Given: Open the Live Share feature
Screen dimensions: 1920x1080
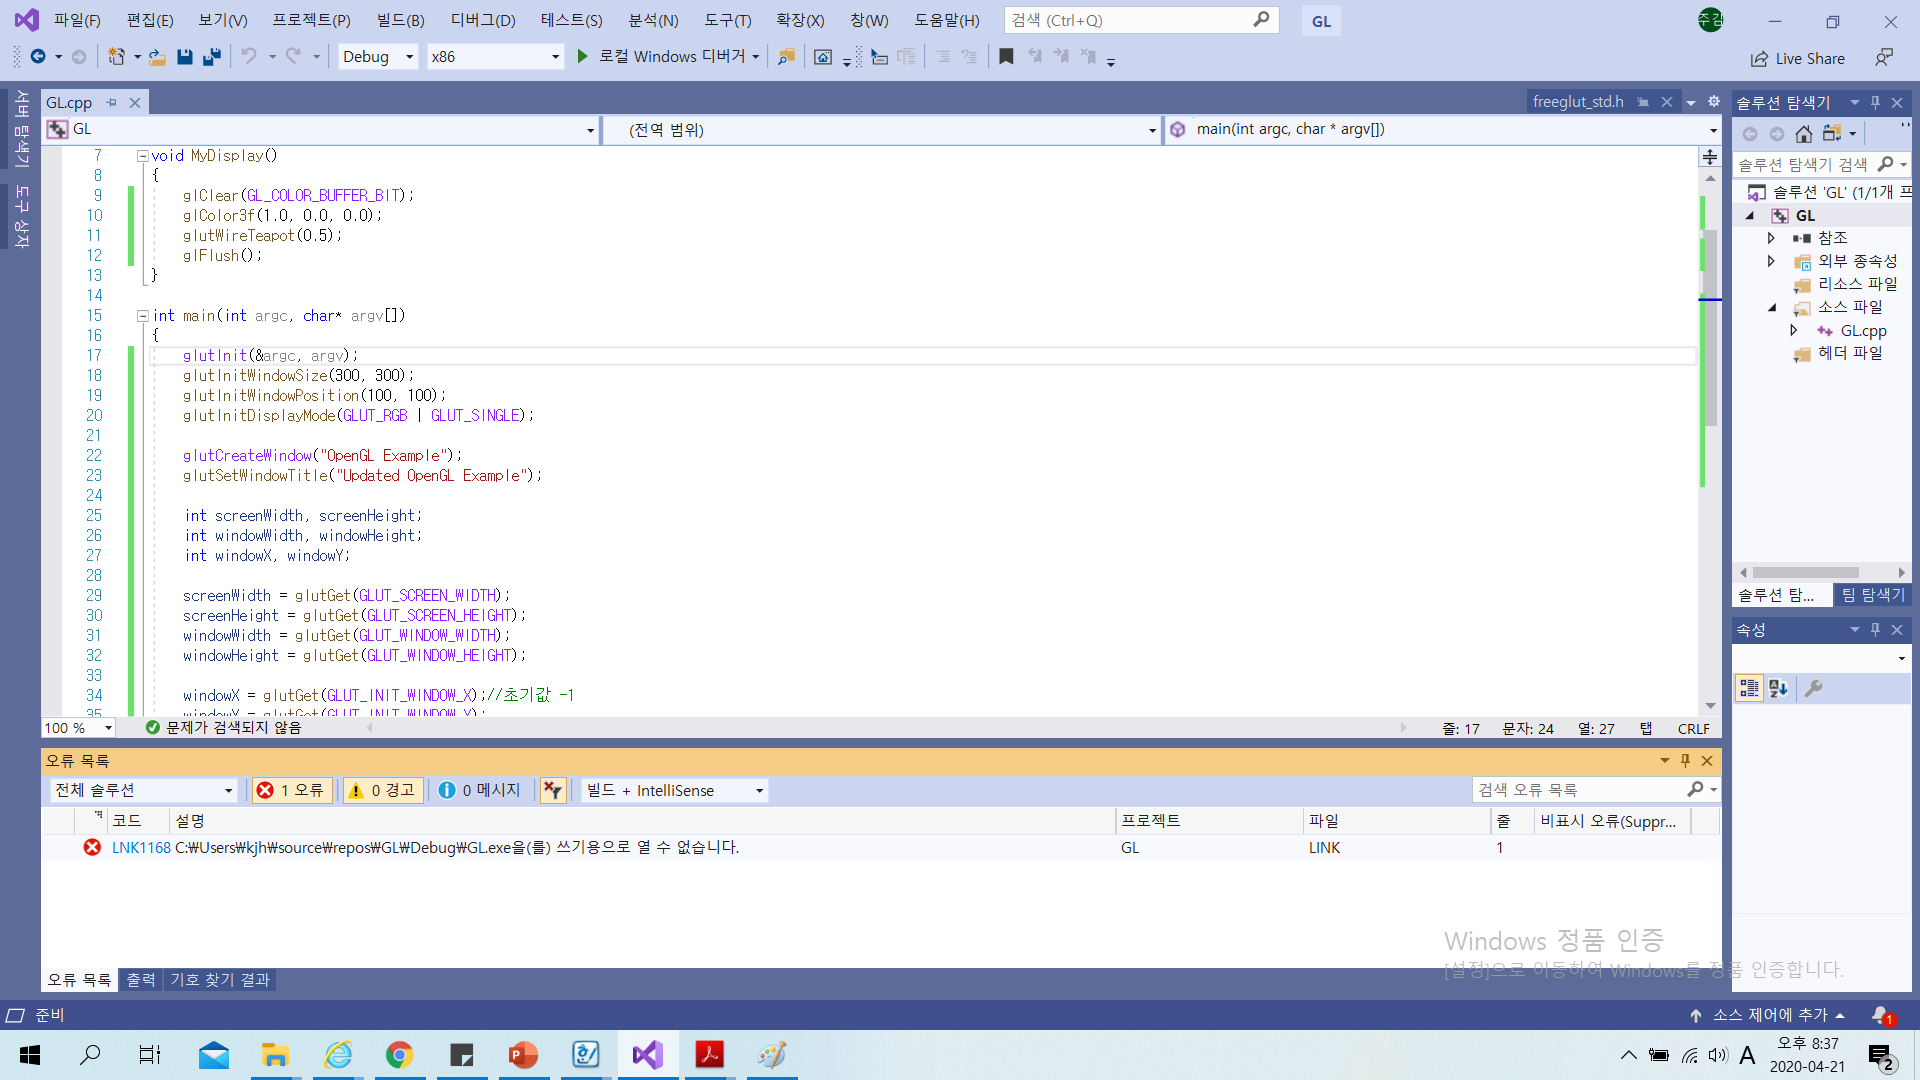Looking at the screenshot, I should 1798,59.
